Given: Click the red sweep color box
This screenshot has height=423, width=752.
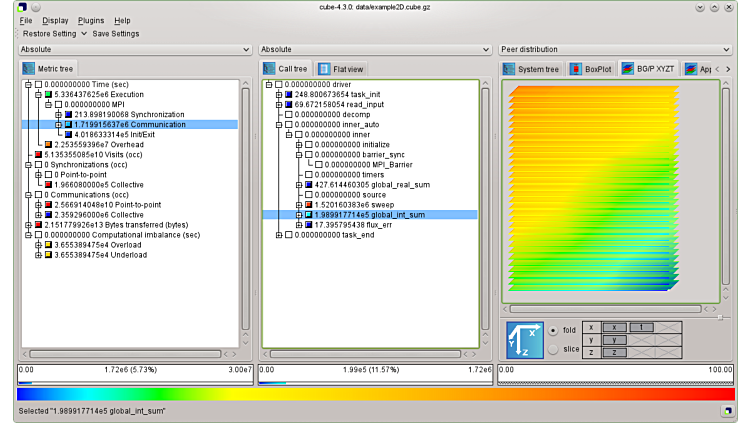Looking at the screenshot, I should (309, 204).
